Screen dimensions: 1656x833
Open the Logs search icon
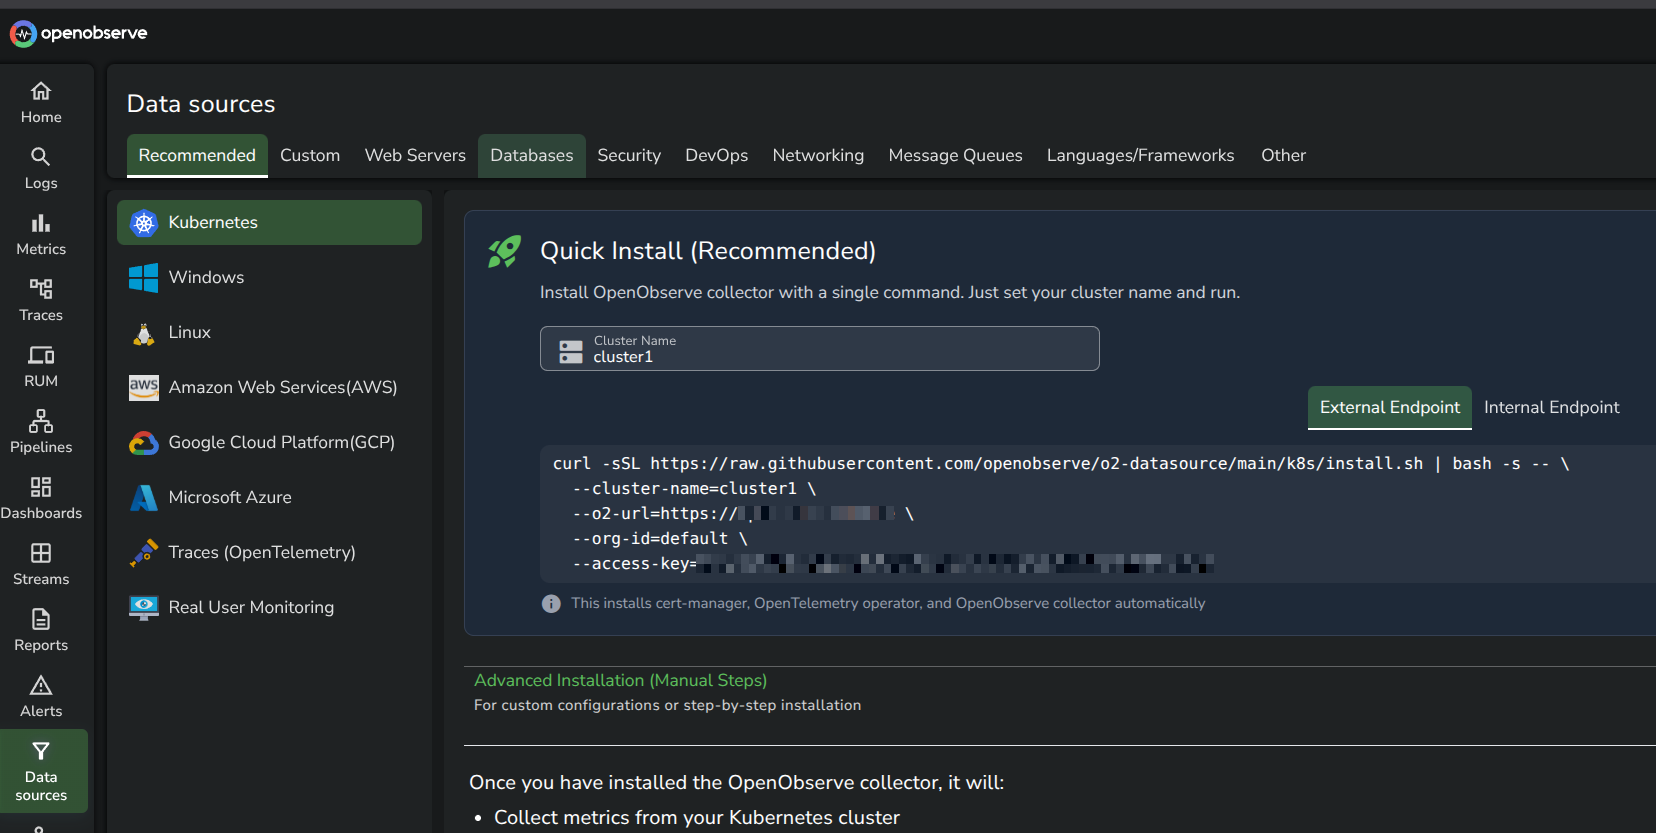[41, 157]
